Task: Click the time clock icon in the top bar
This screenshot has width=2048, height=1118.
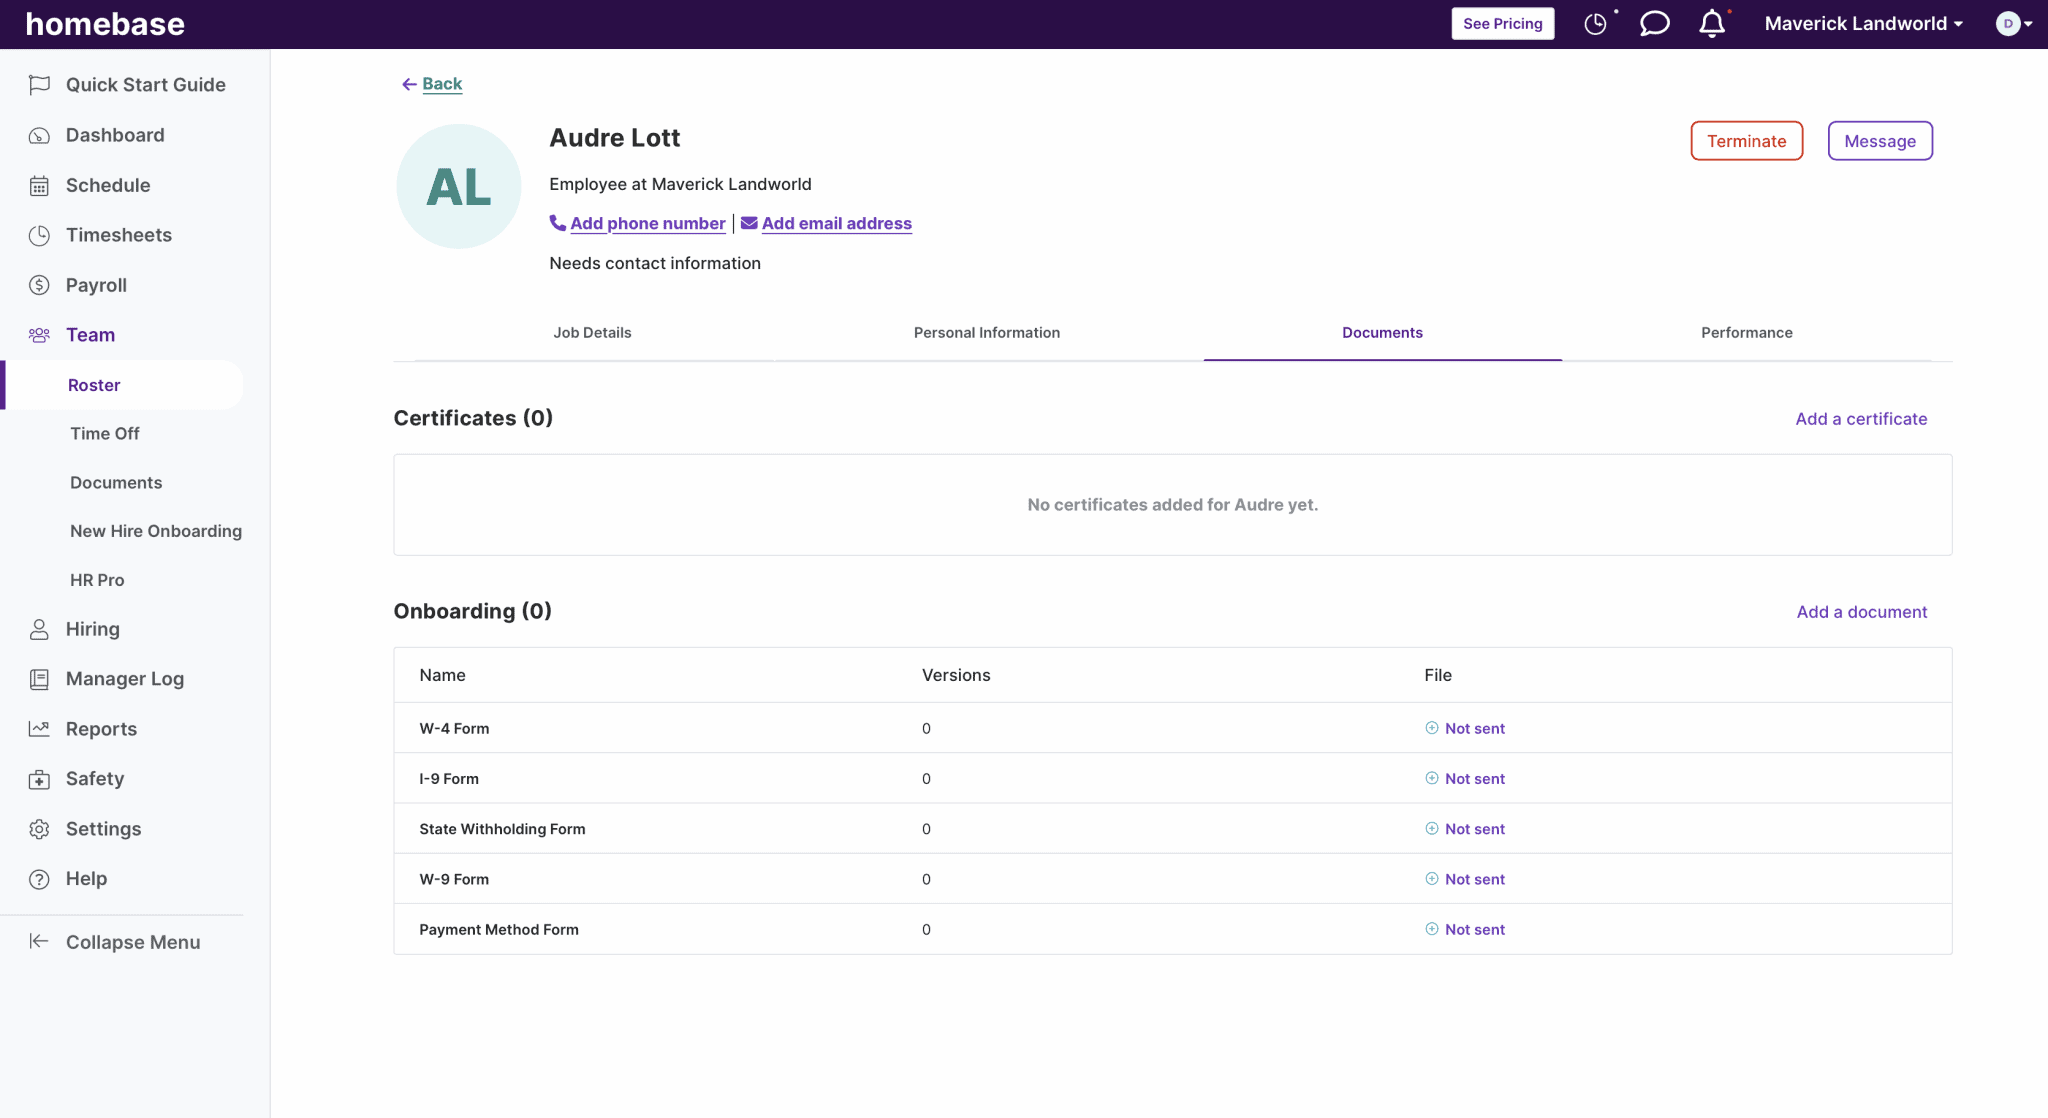Action: (1595, 23)
